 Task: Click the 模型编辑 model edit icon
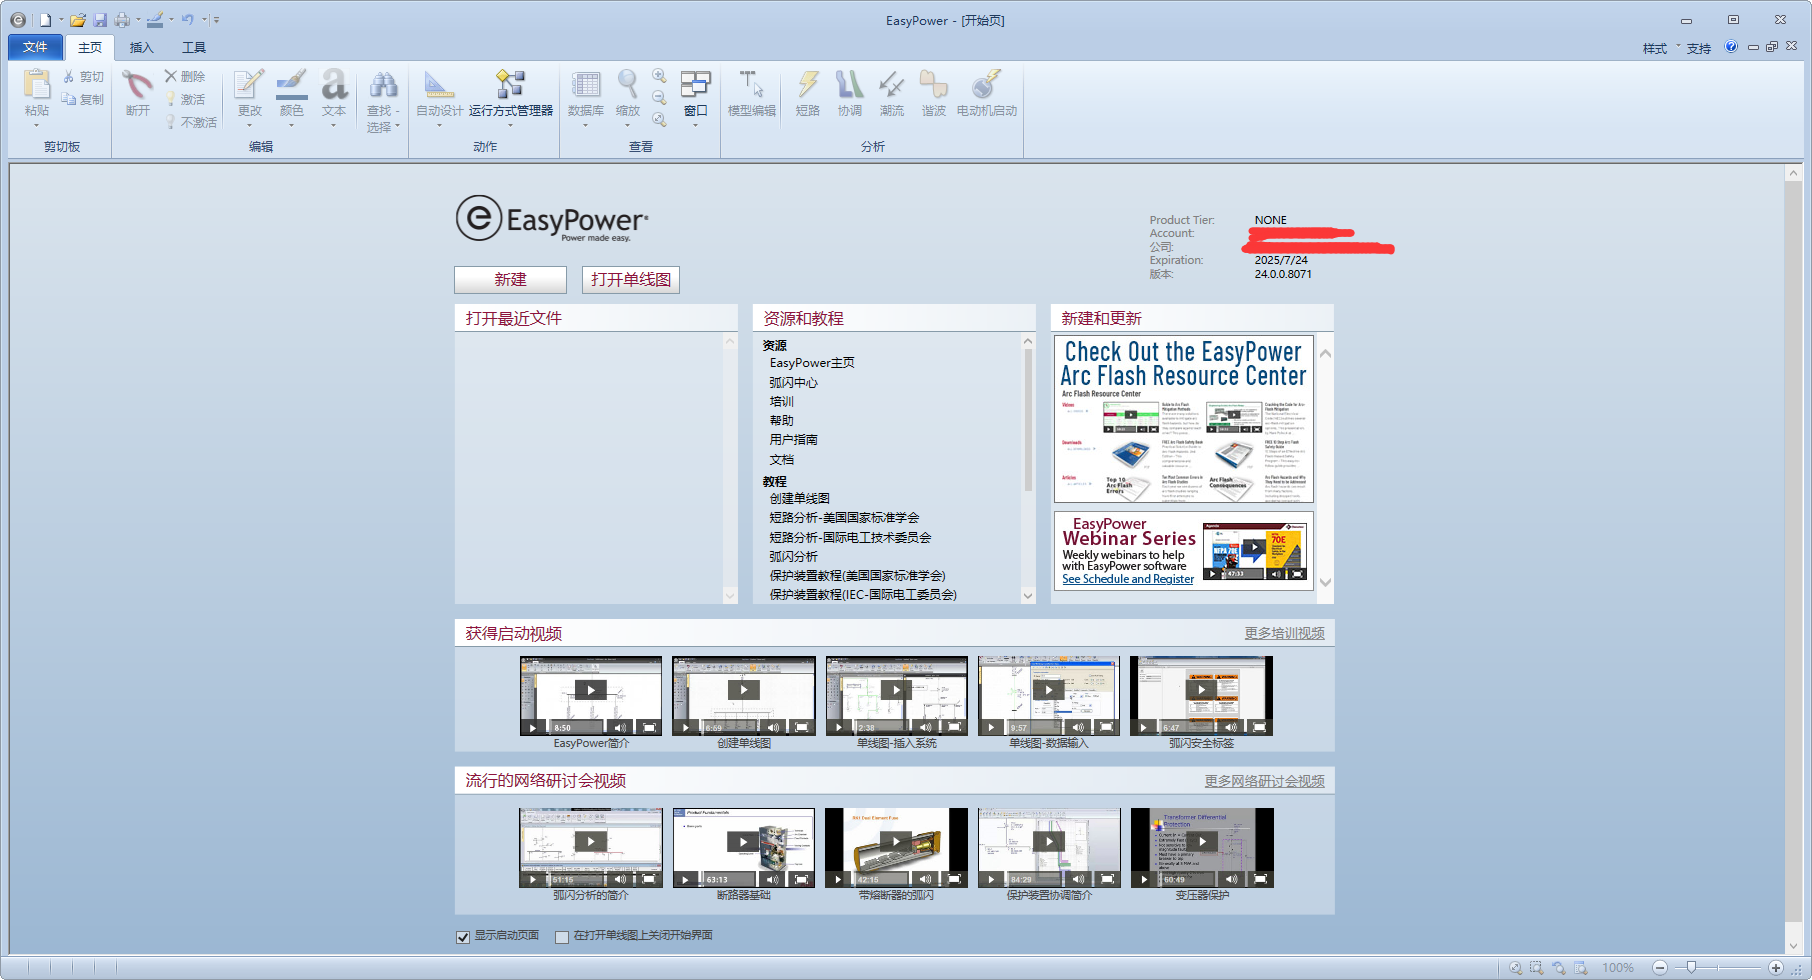point(751,84)
